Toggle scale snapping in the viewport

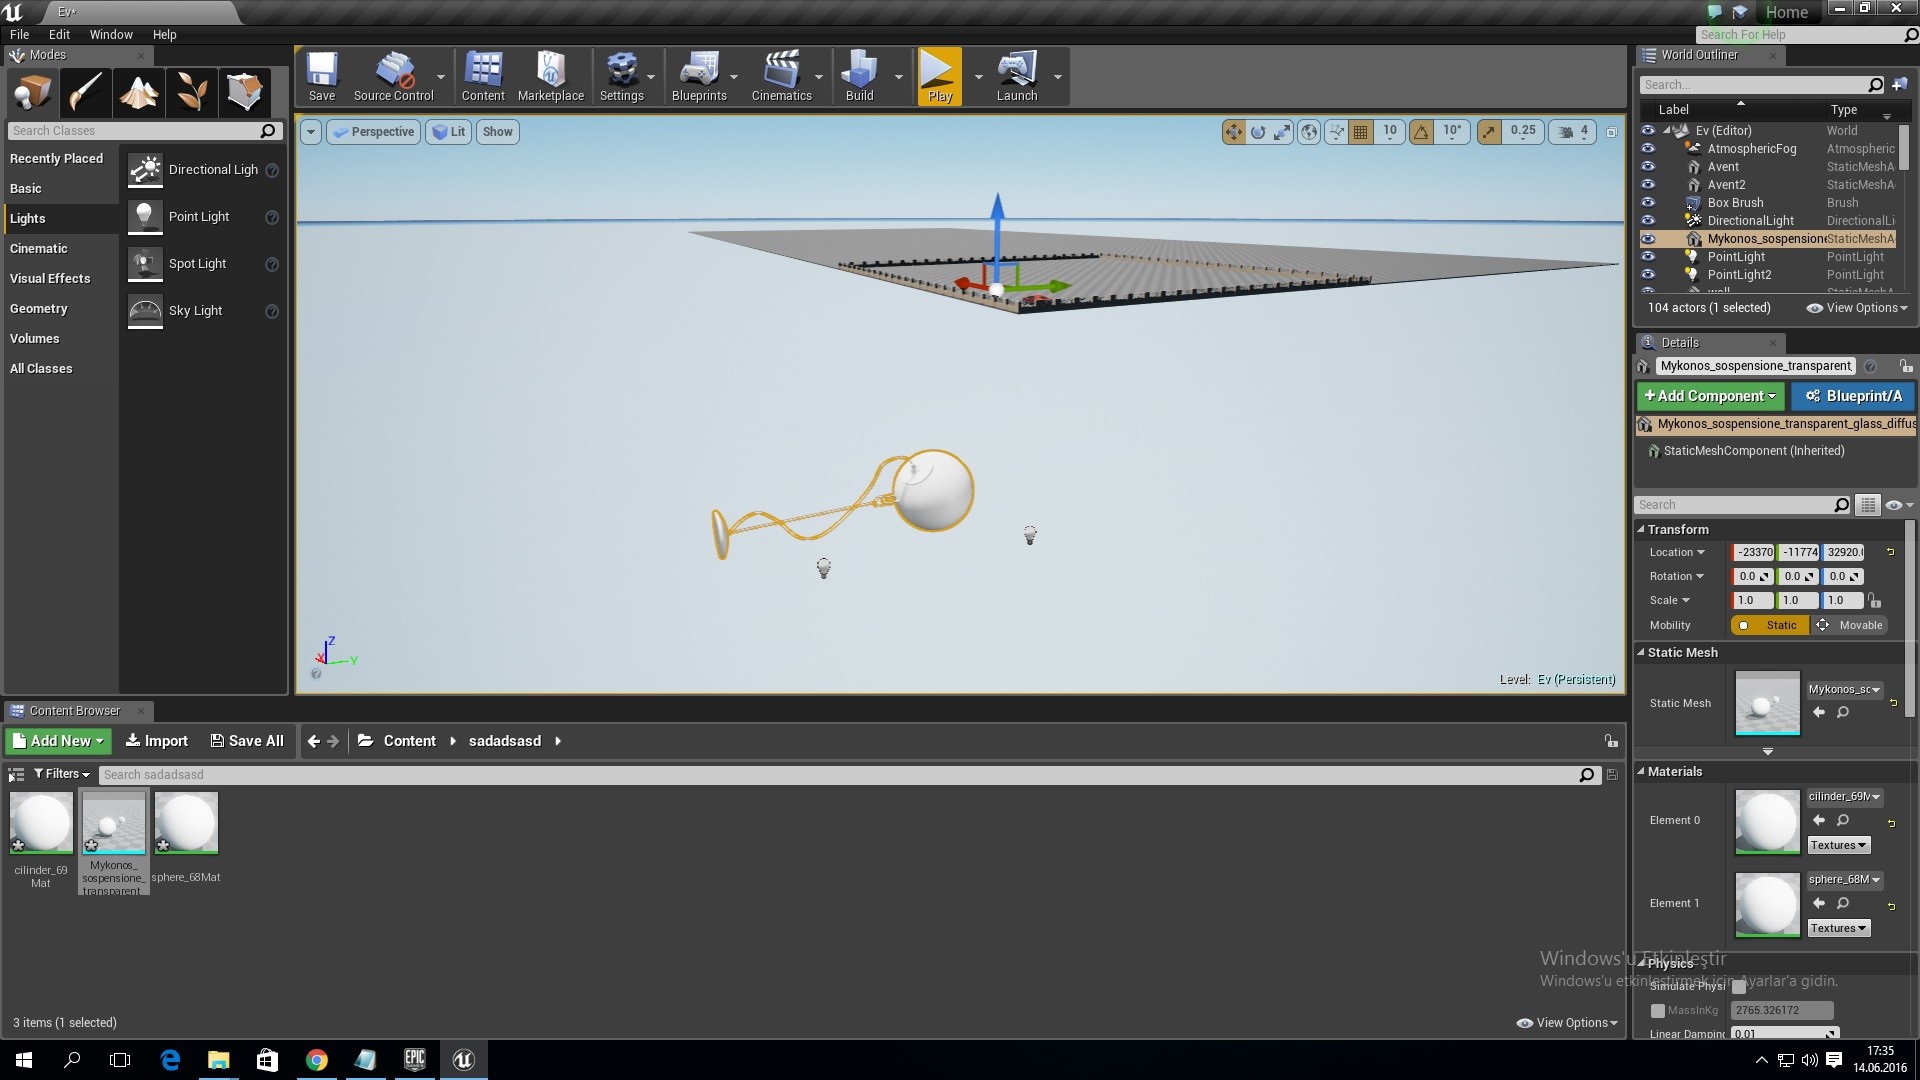click(x=1489, y=131)
